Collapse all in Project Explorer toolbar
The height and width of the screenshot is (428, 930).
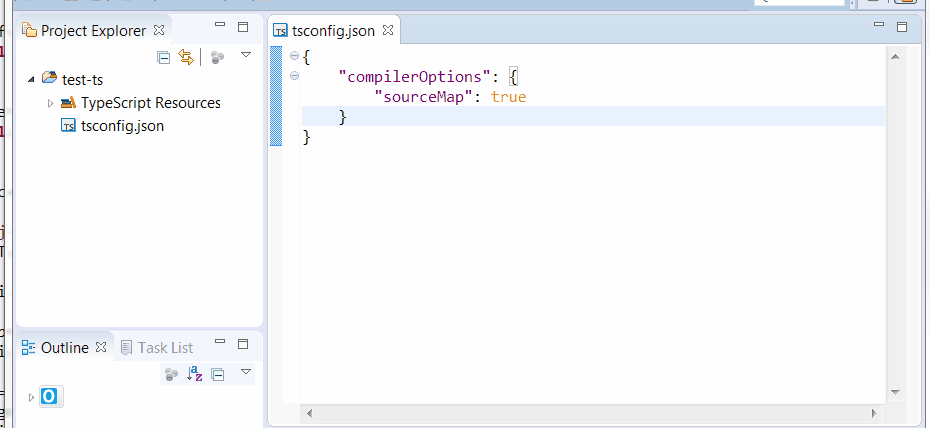[x=164, y=57]
